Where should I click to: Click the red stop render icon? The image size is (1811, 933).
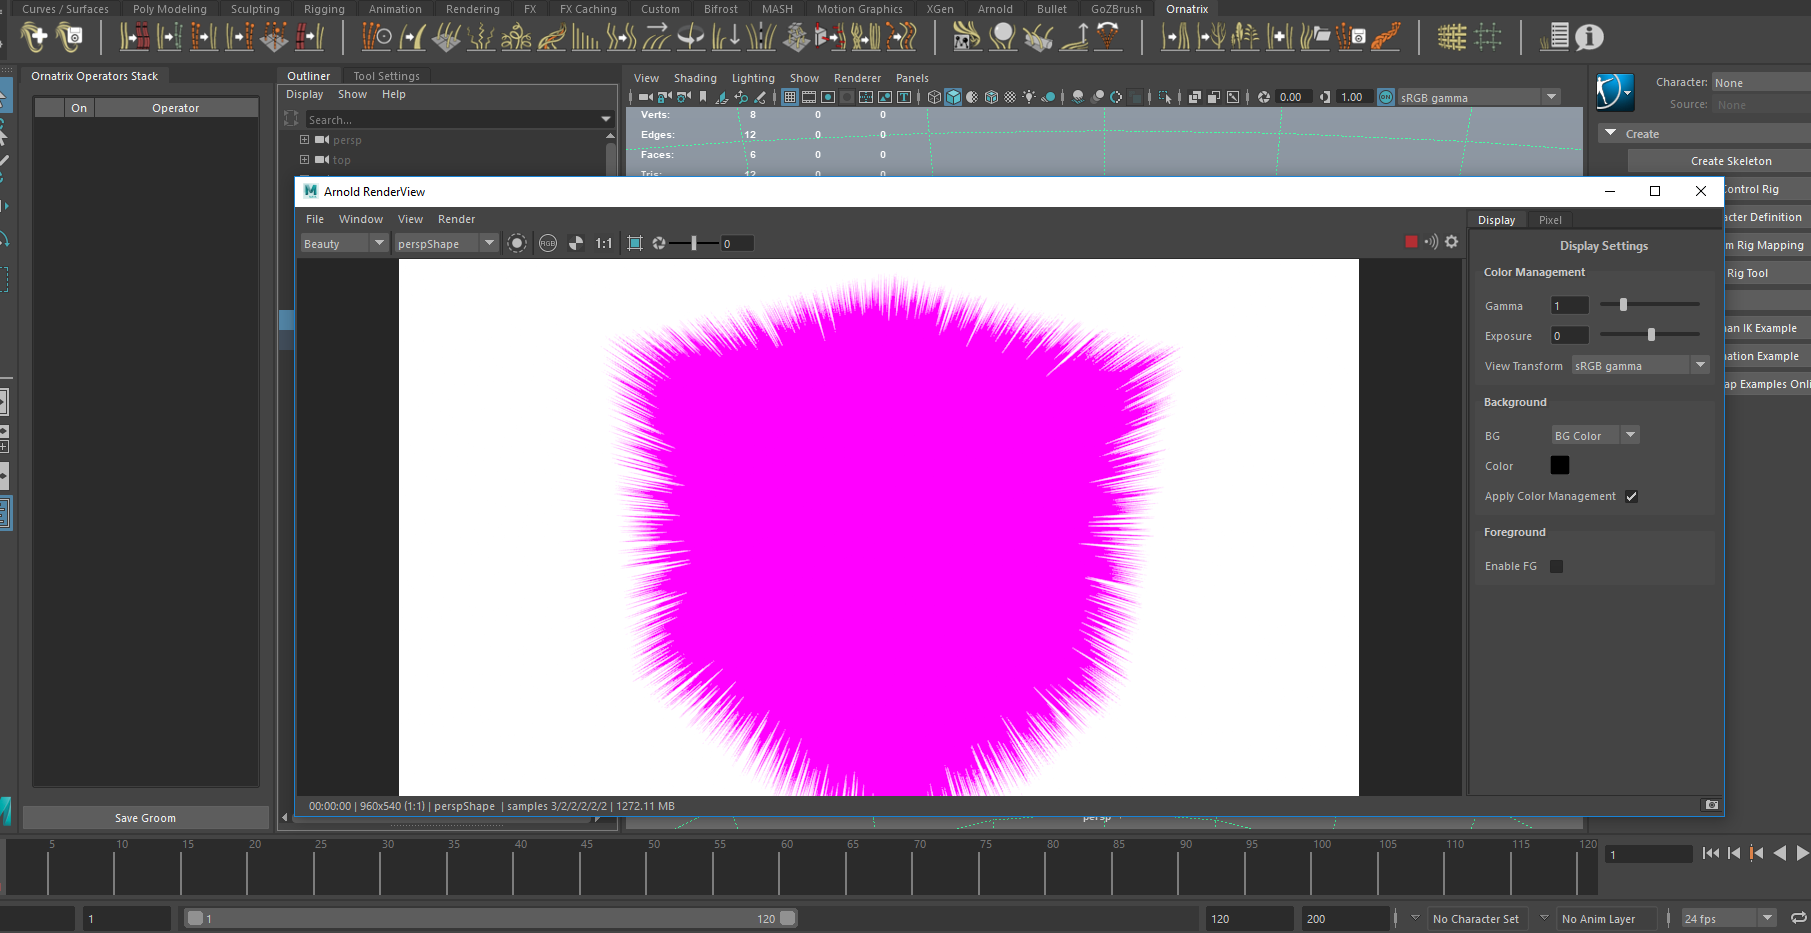click(x=1411, y=242)
